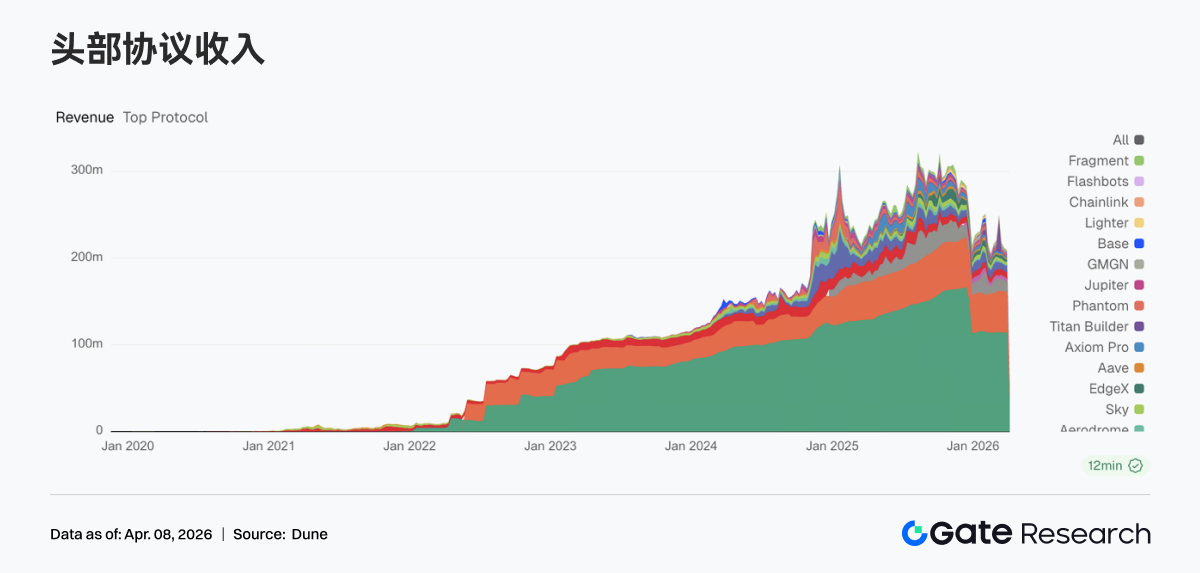The image size is (1200, 573).
Task: Click the Gate Research logo
Action: (1025, 533)
